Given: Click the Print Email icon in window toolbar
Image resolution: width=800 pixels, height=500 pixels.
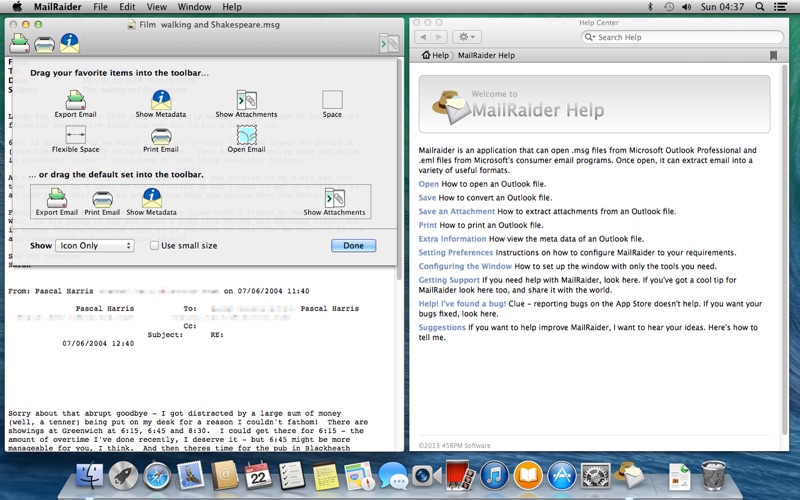Looking at the screenshot, I should click(x=44, y=44).
